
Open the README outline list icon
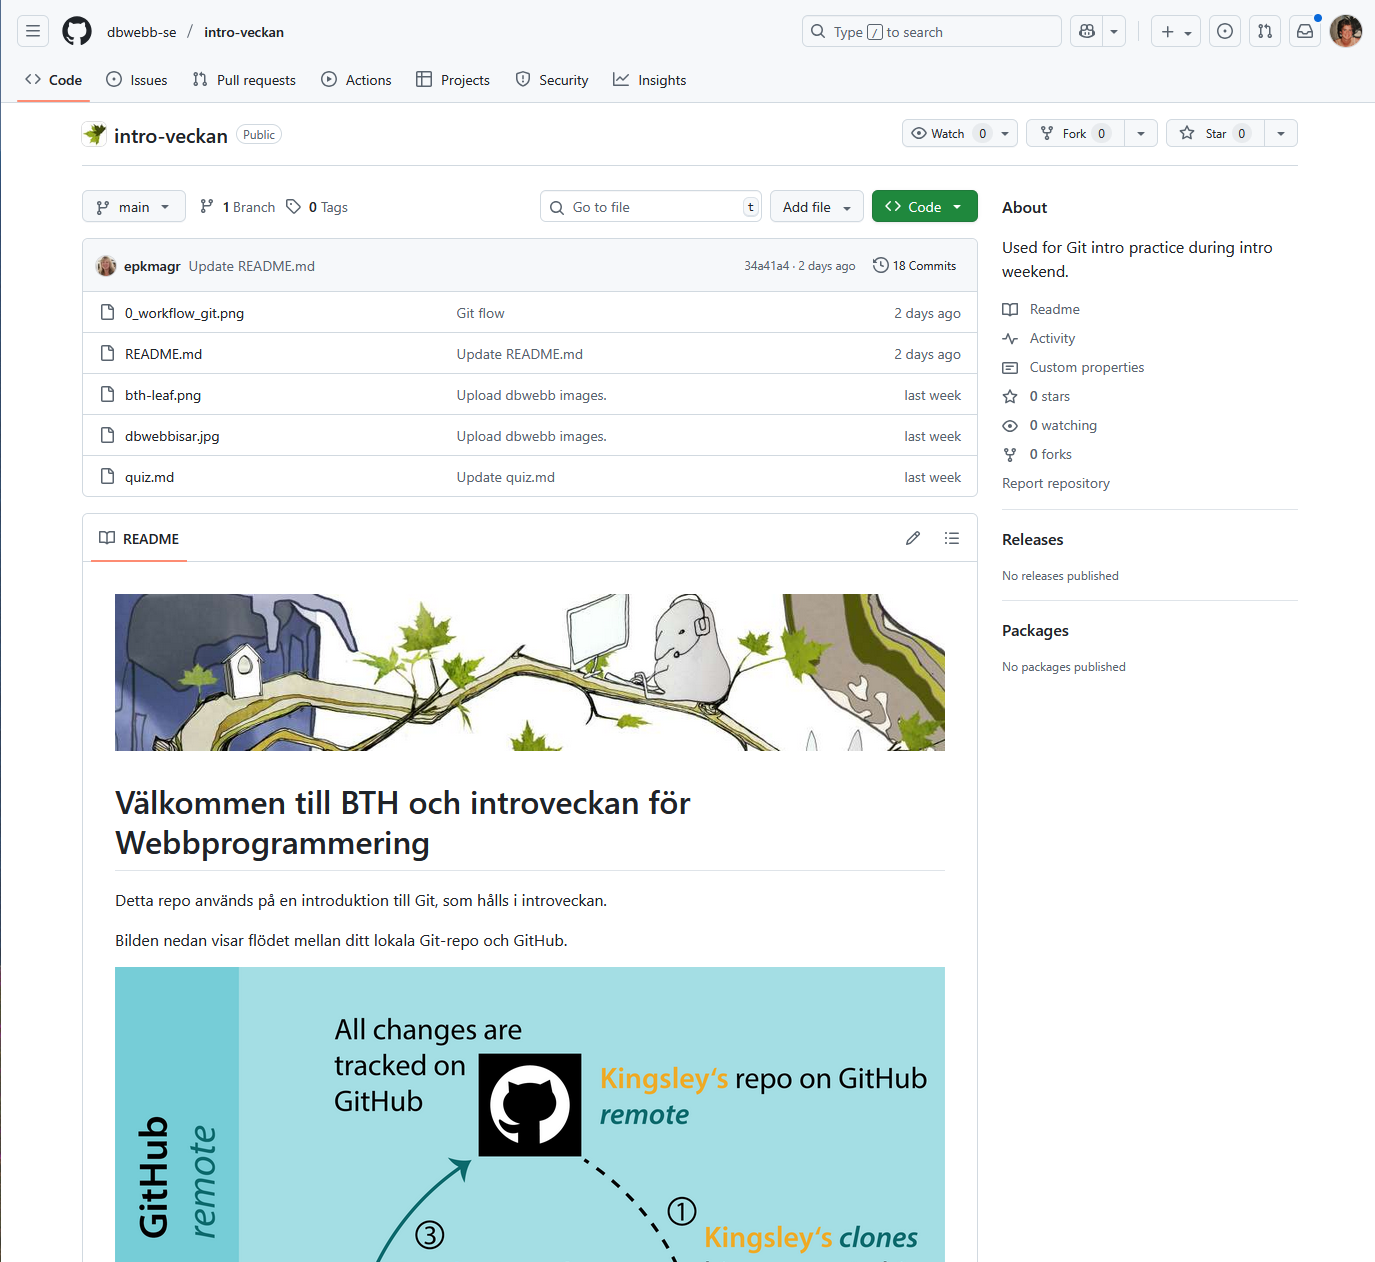pos(952,538)
